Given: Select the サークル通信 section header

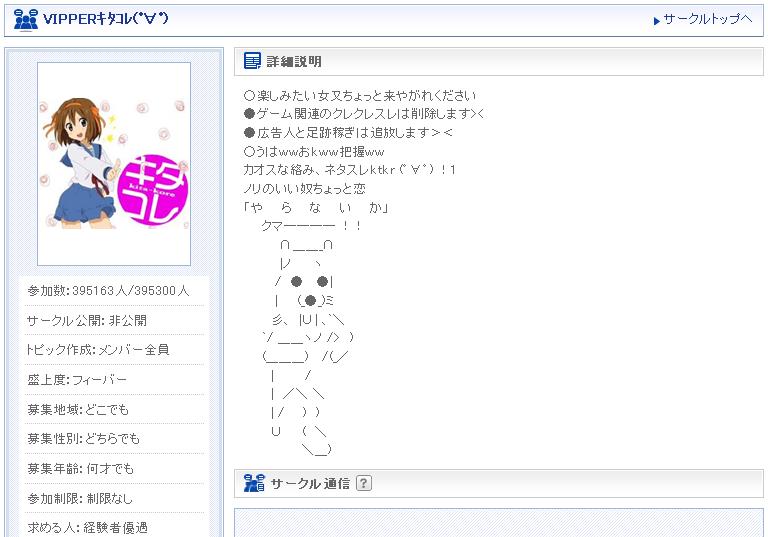Looking at the screenshot, I should (x=499, y=484).
